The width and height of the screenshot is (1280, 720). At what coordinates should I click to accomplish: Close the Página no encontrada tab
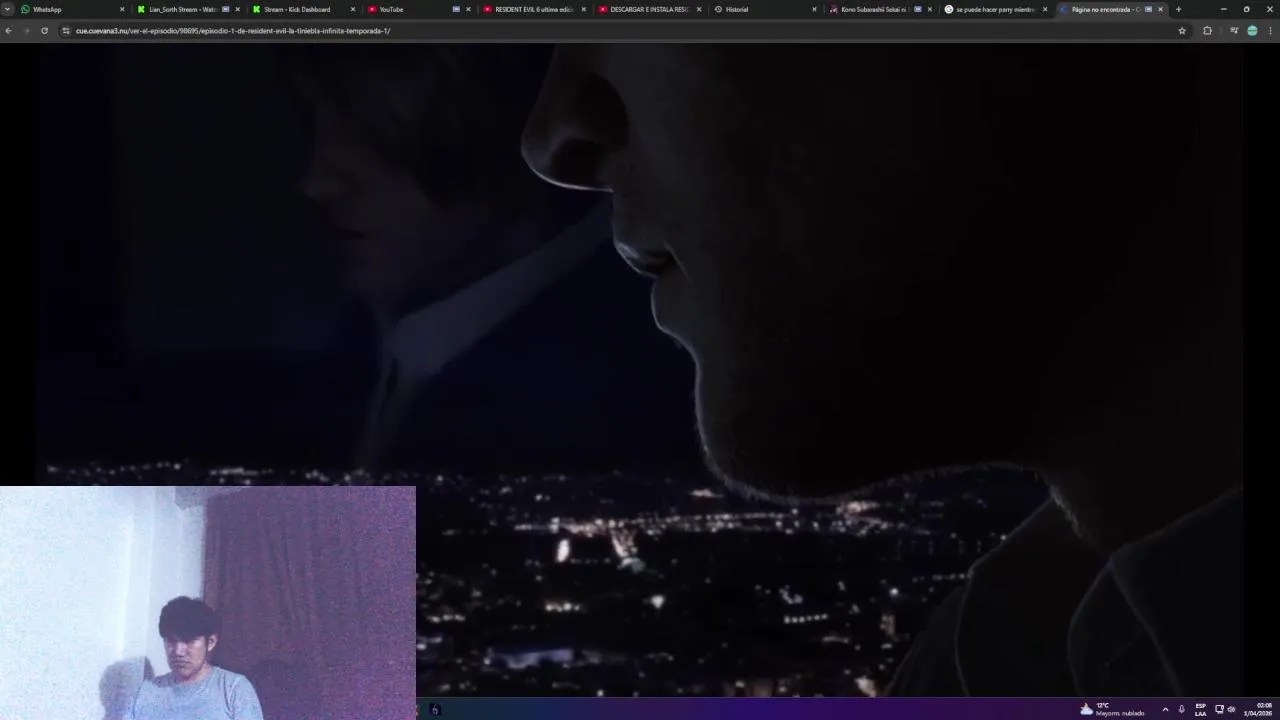1160,9
